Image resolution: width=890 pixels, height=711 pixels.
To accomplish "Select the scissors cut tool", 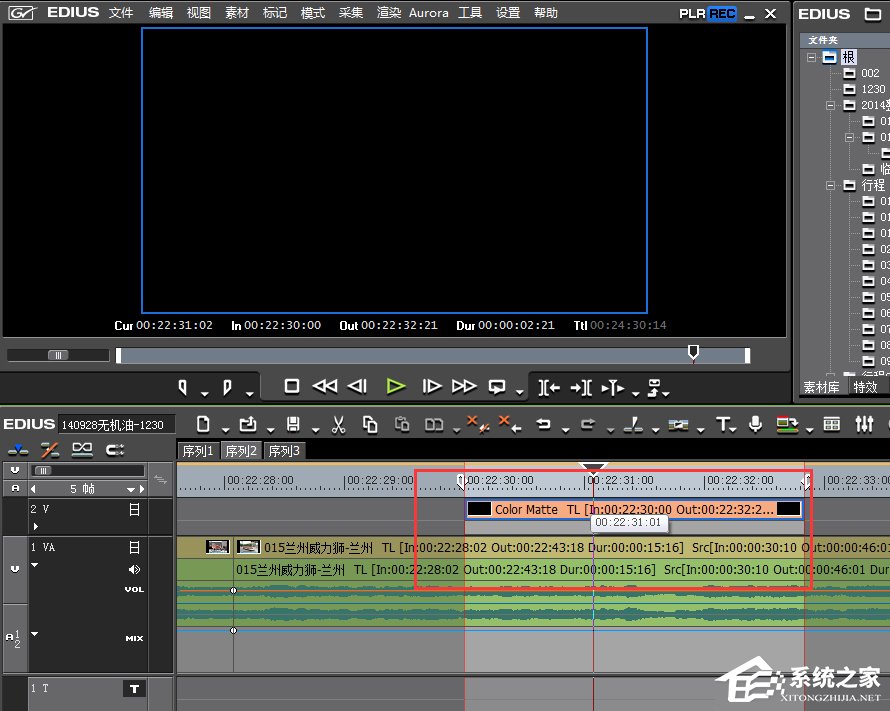I will click(338, 424).
